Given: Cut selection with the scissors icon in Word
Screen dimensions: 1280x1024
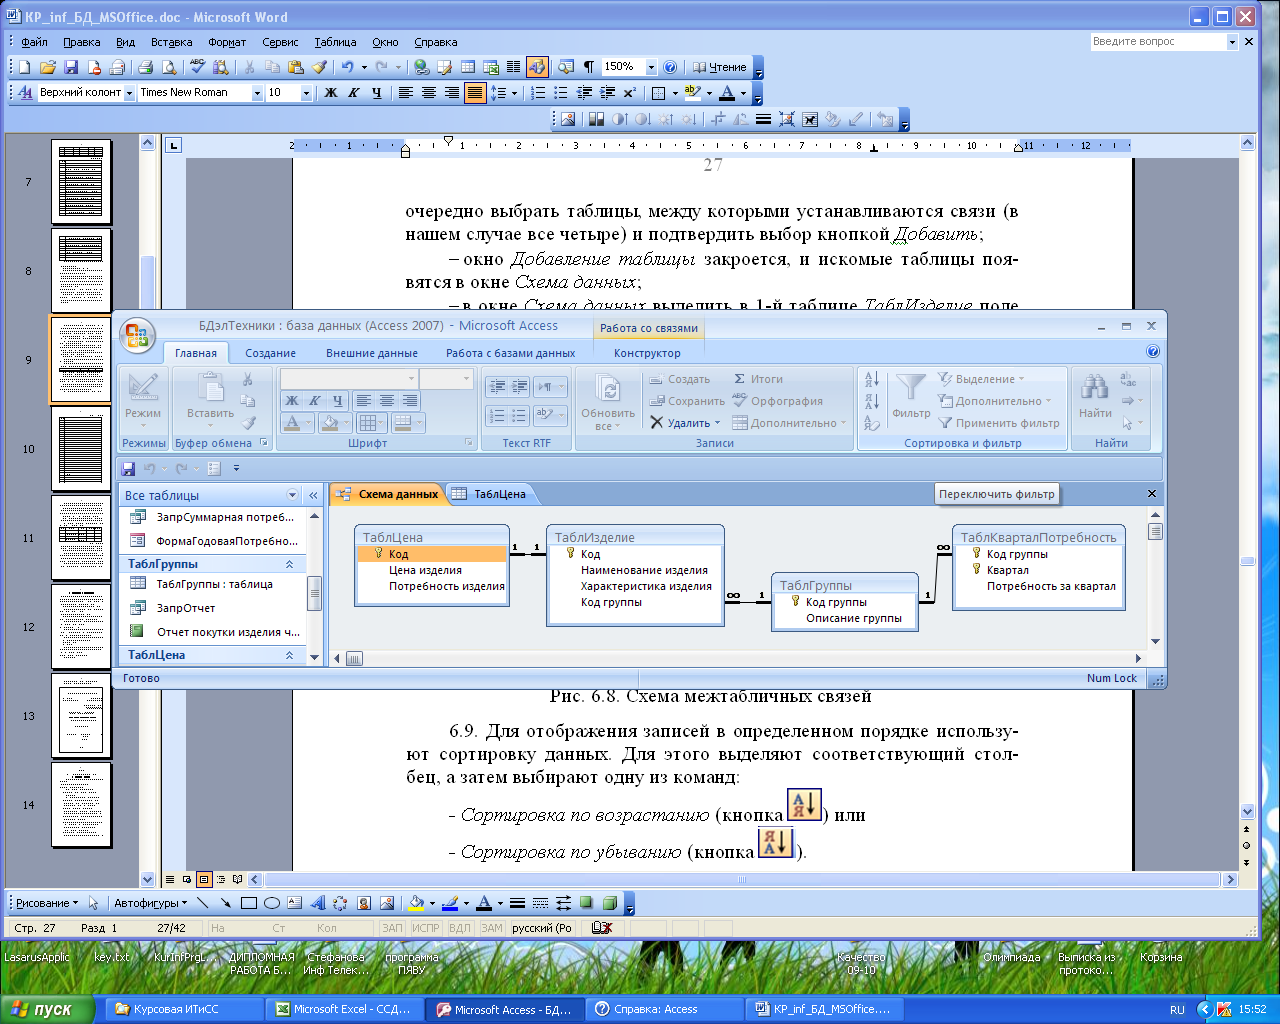Looking at the screenshot, I should click(248, 67).
